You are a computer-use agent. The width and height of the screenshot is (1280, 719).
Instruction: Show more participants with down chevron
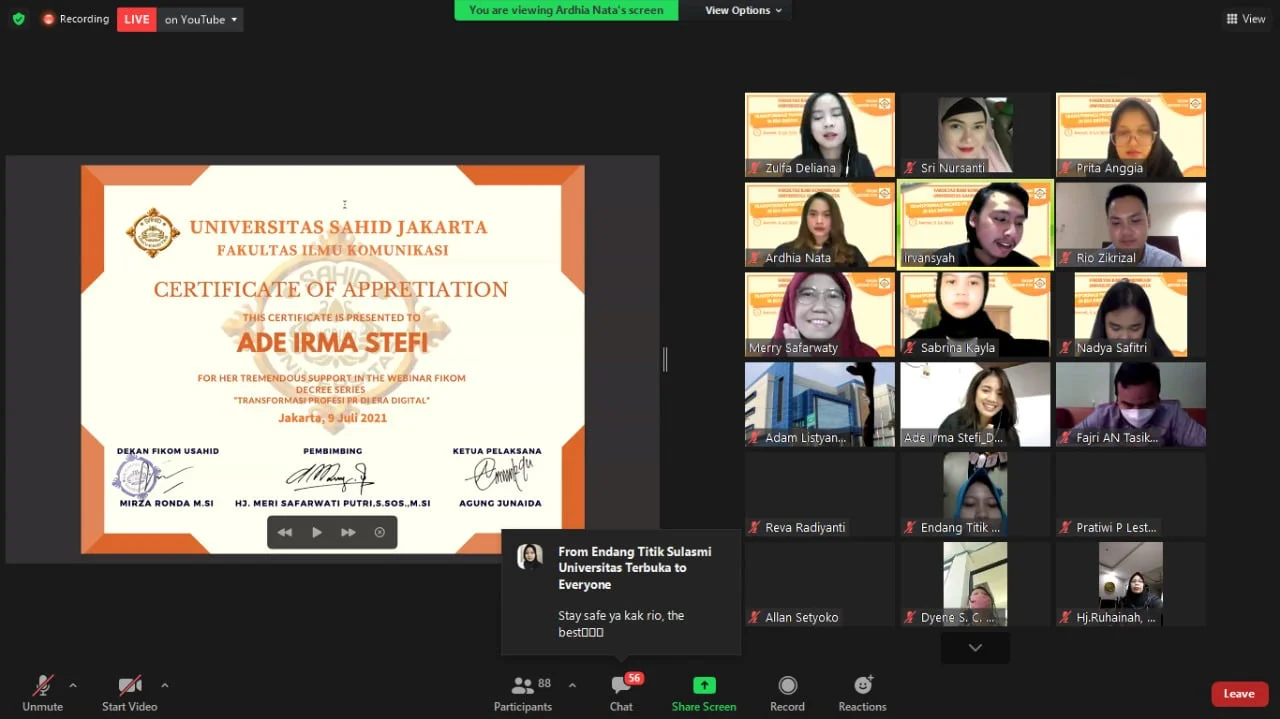point(975,648)
